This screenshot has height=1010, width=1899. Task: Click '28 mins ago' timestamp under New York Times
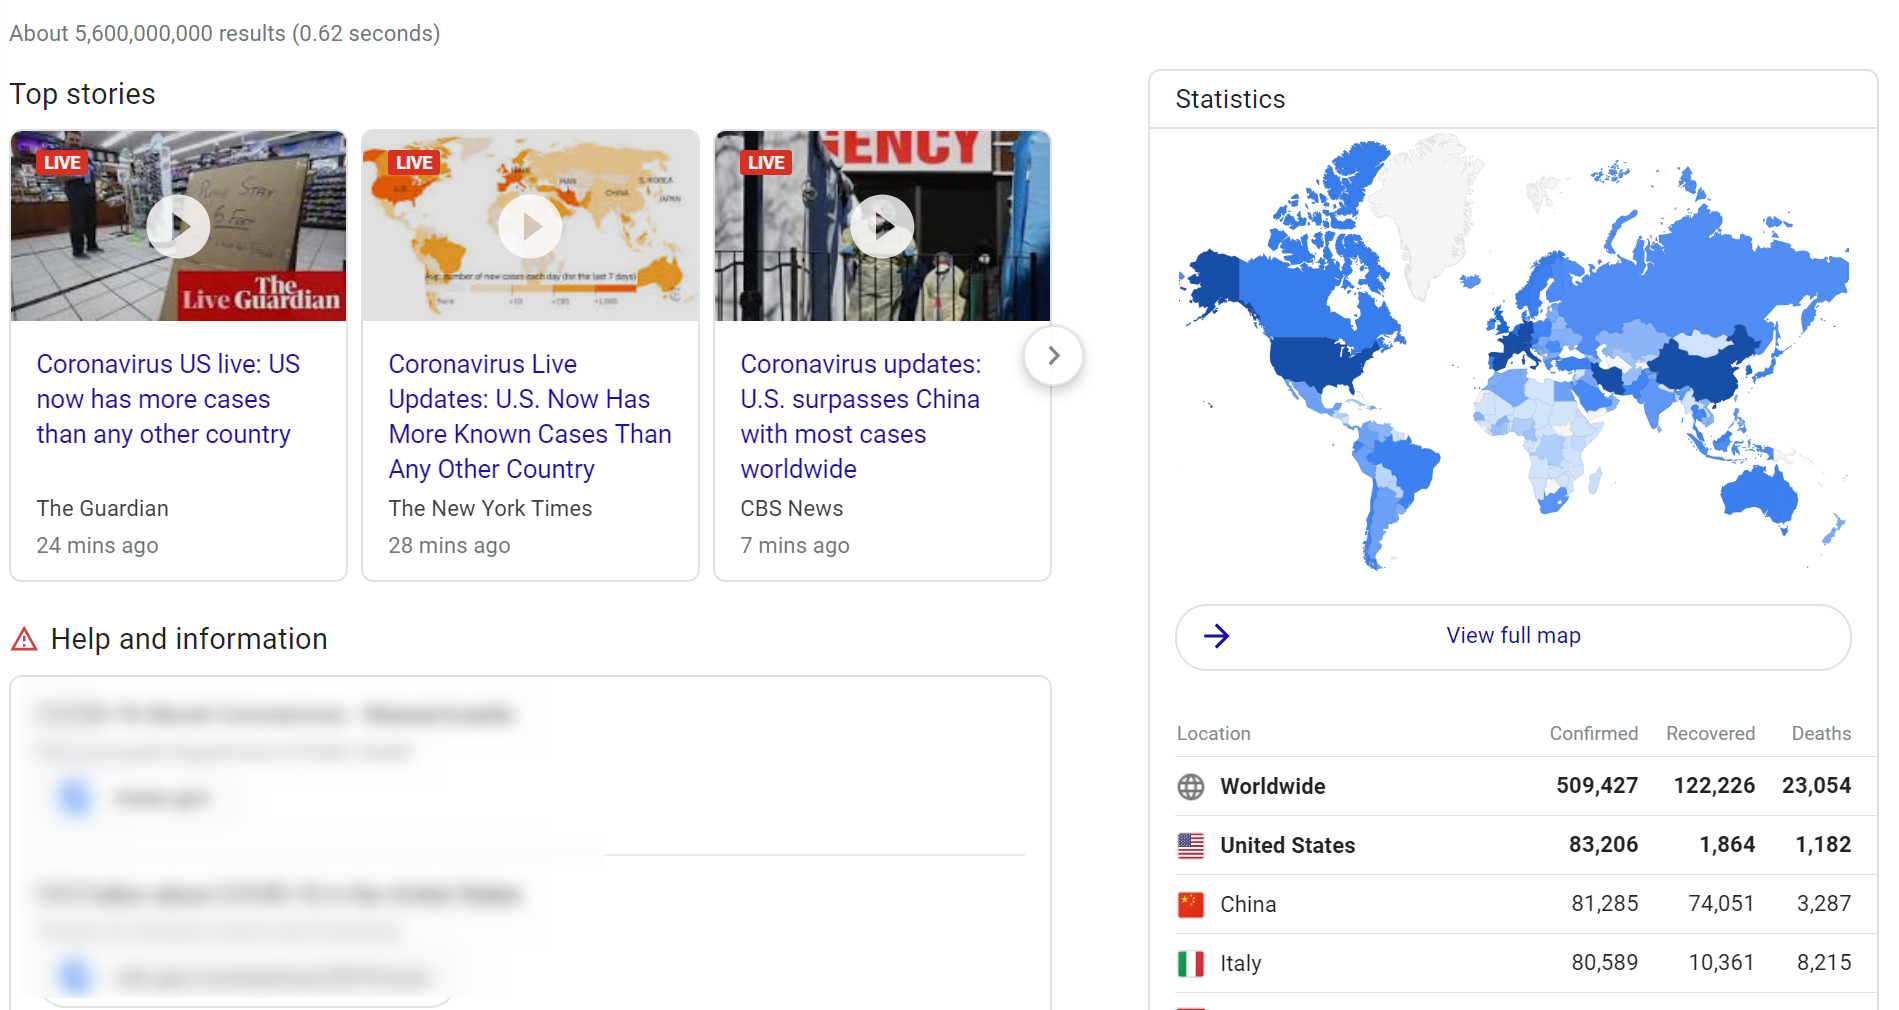[x=449, y=546]
